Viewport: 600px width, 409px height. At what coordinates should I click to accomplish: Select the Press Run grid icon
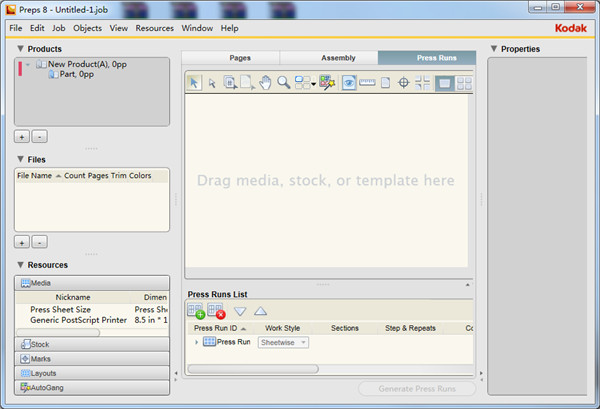[209, 341]
